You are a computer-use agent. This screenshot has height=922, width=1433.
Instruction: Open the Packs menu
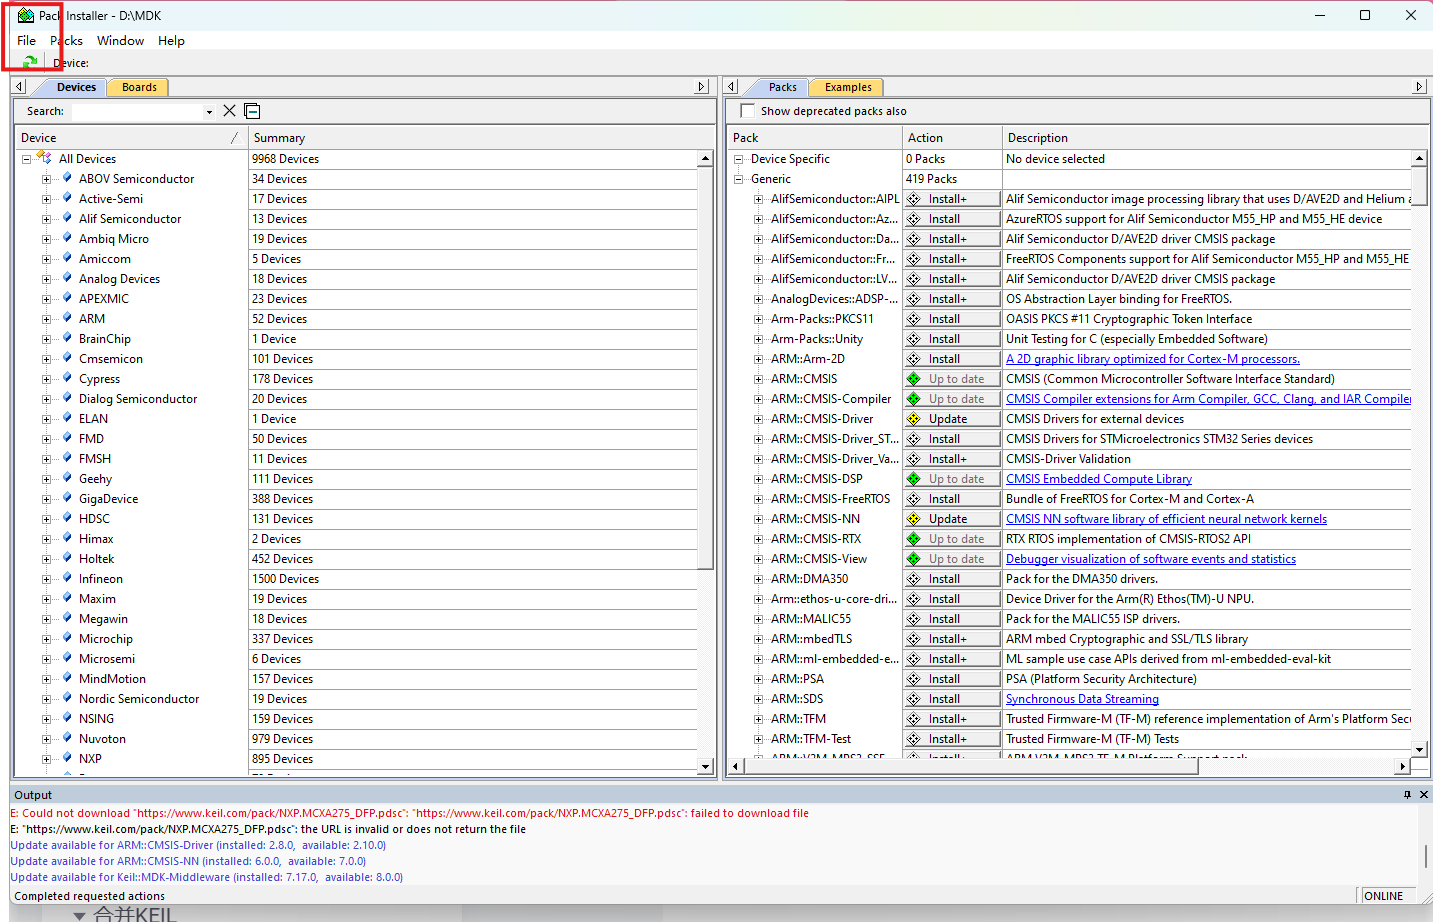(x=67, y=41)
